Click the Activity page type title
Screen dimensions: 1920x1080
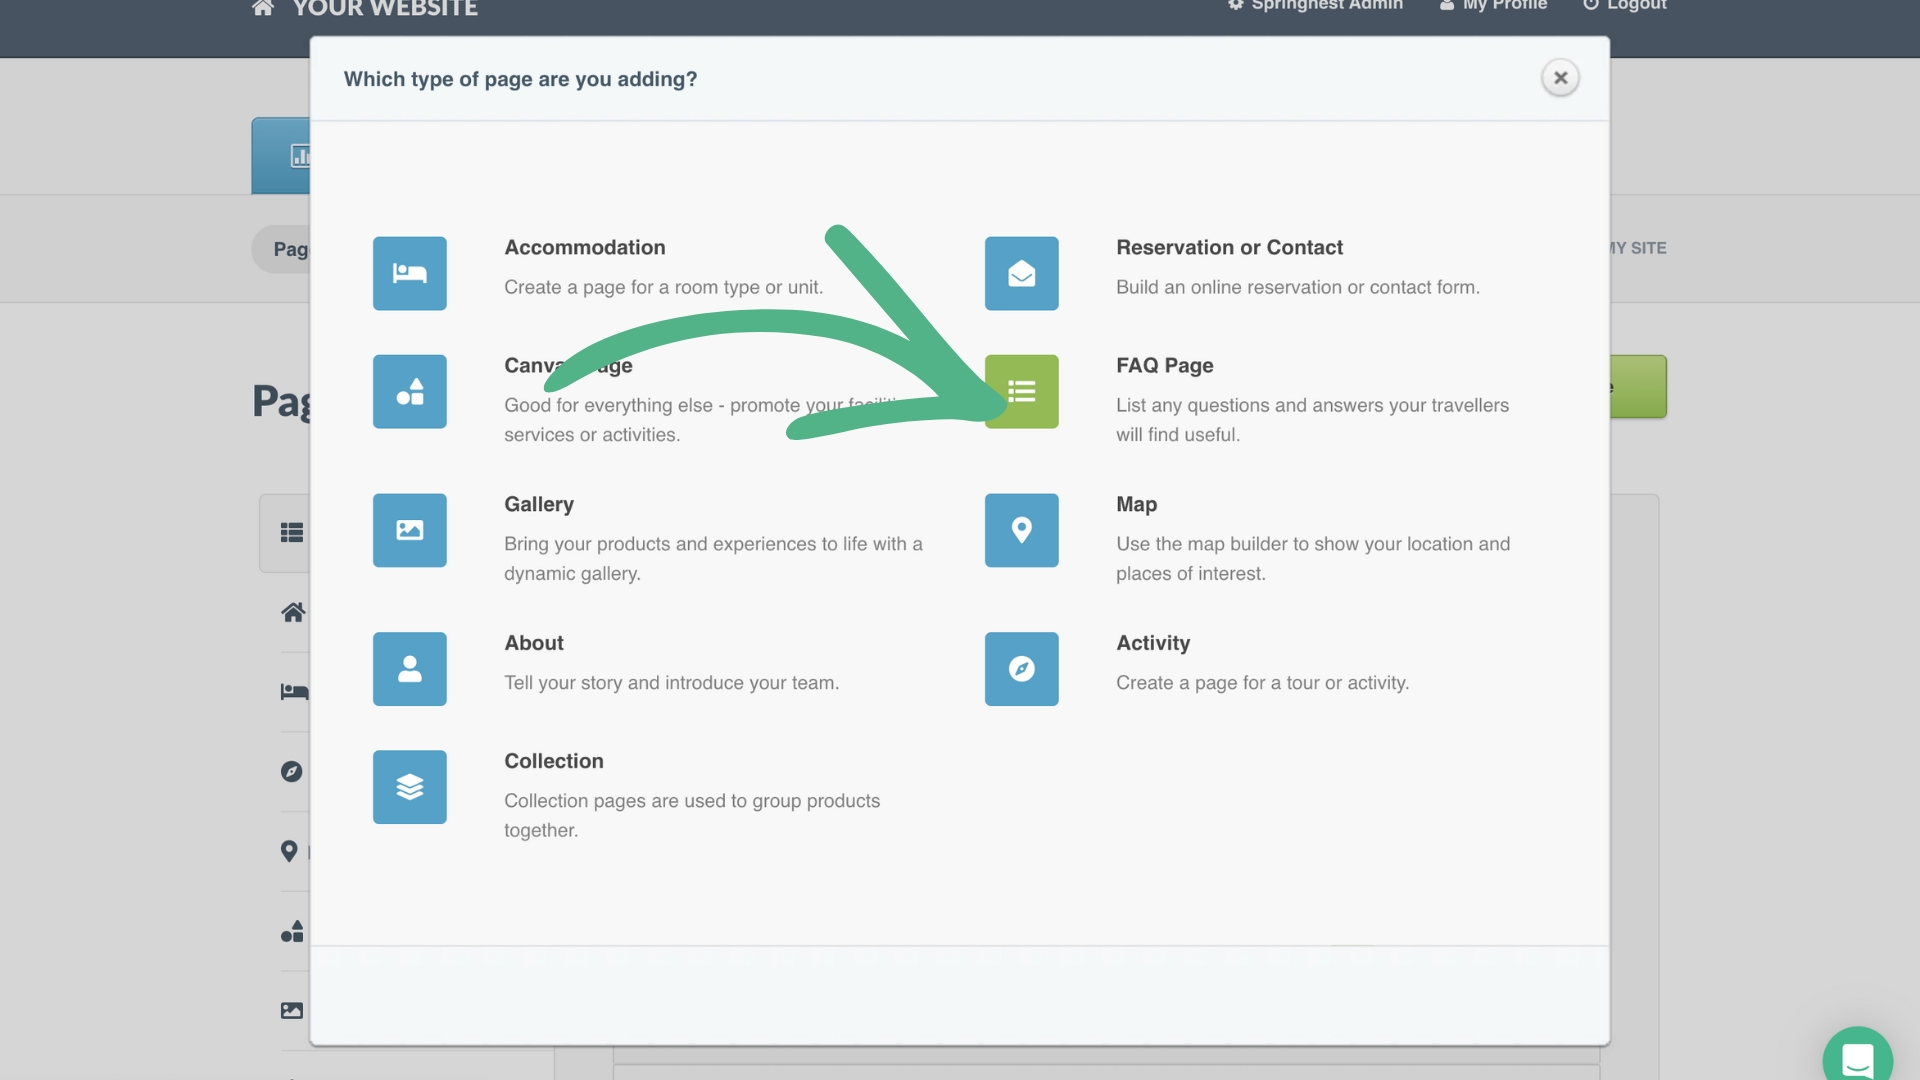tap(1153, 643)
